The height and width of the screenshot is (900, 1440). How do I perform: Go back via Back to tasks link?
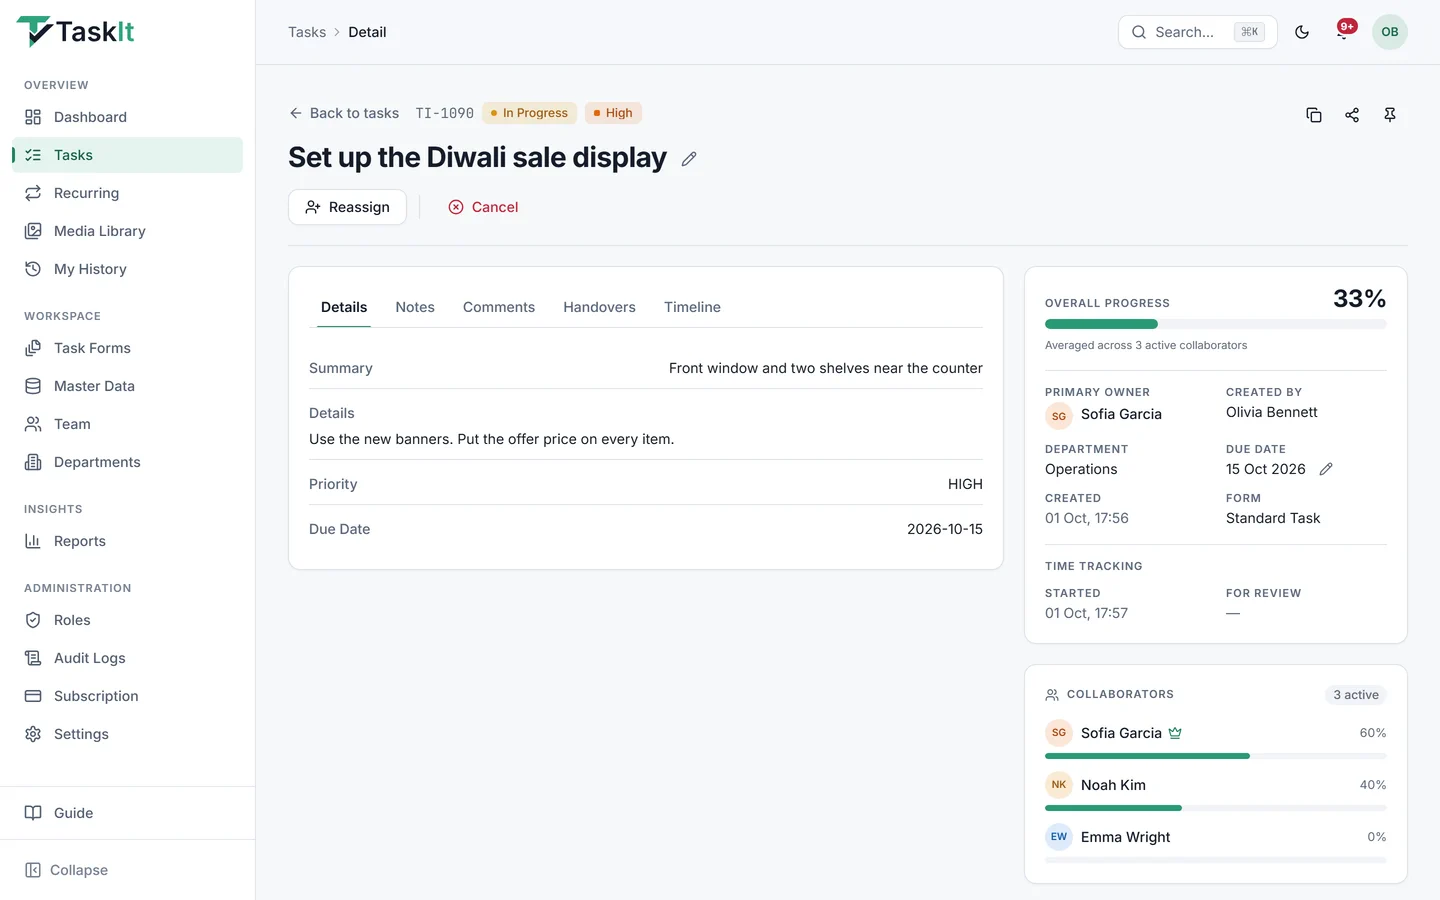pyautogui.click(x=344, y=113)
